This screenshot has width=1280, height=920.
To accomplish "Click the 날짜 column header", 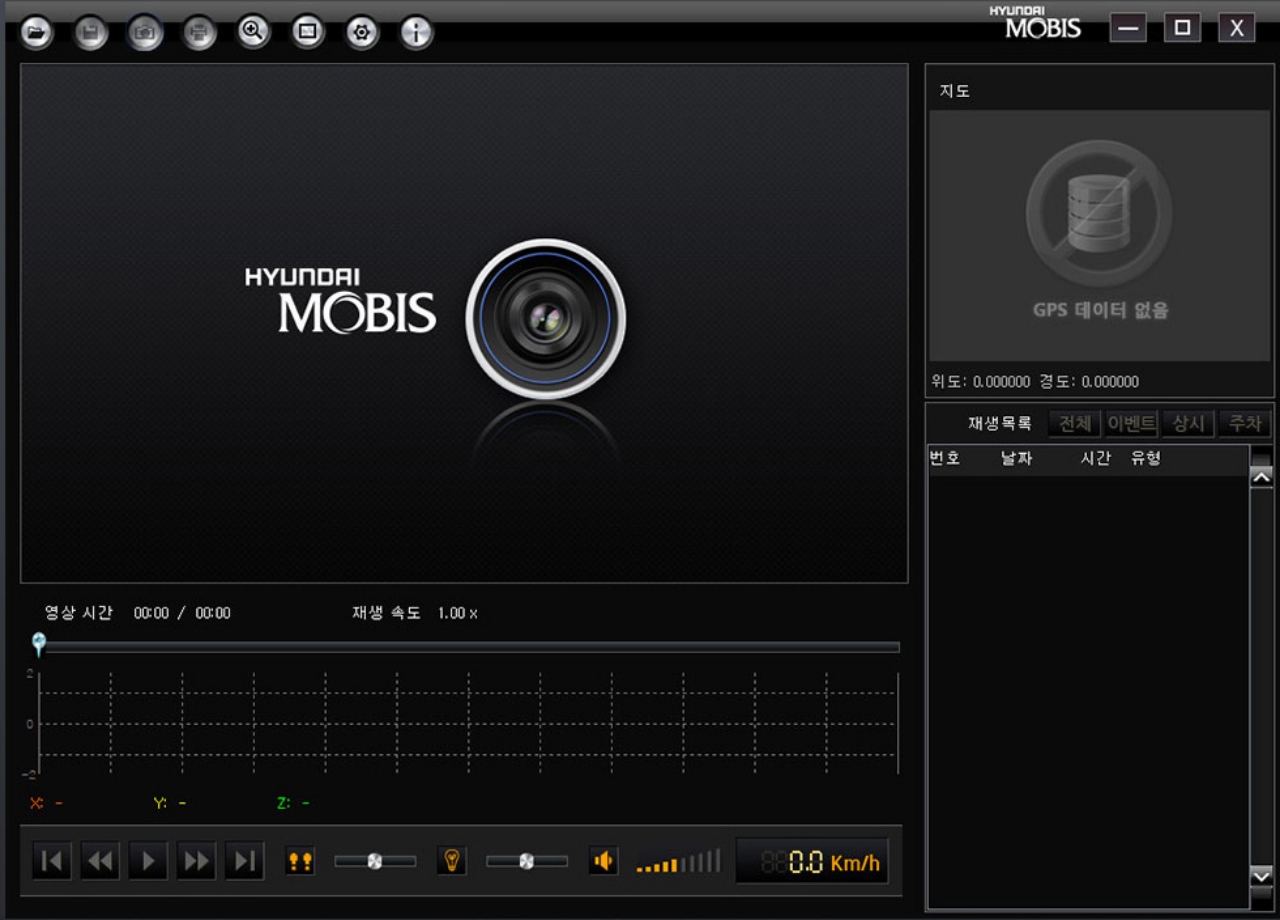I will pos(1017,458).
